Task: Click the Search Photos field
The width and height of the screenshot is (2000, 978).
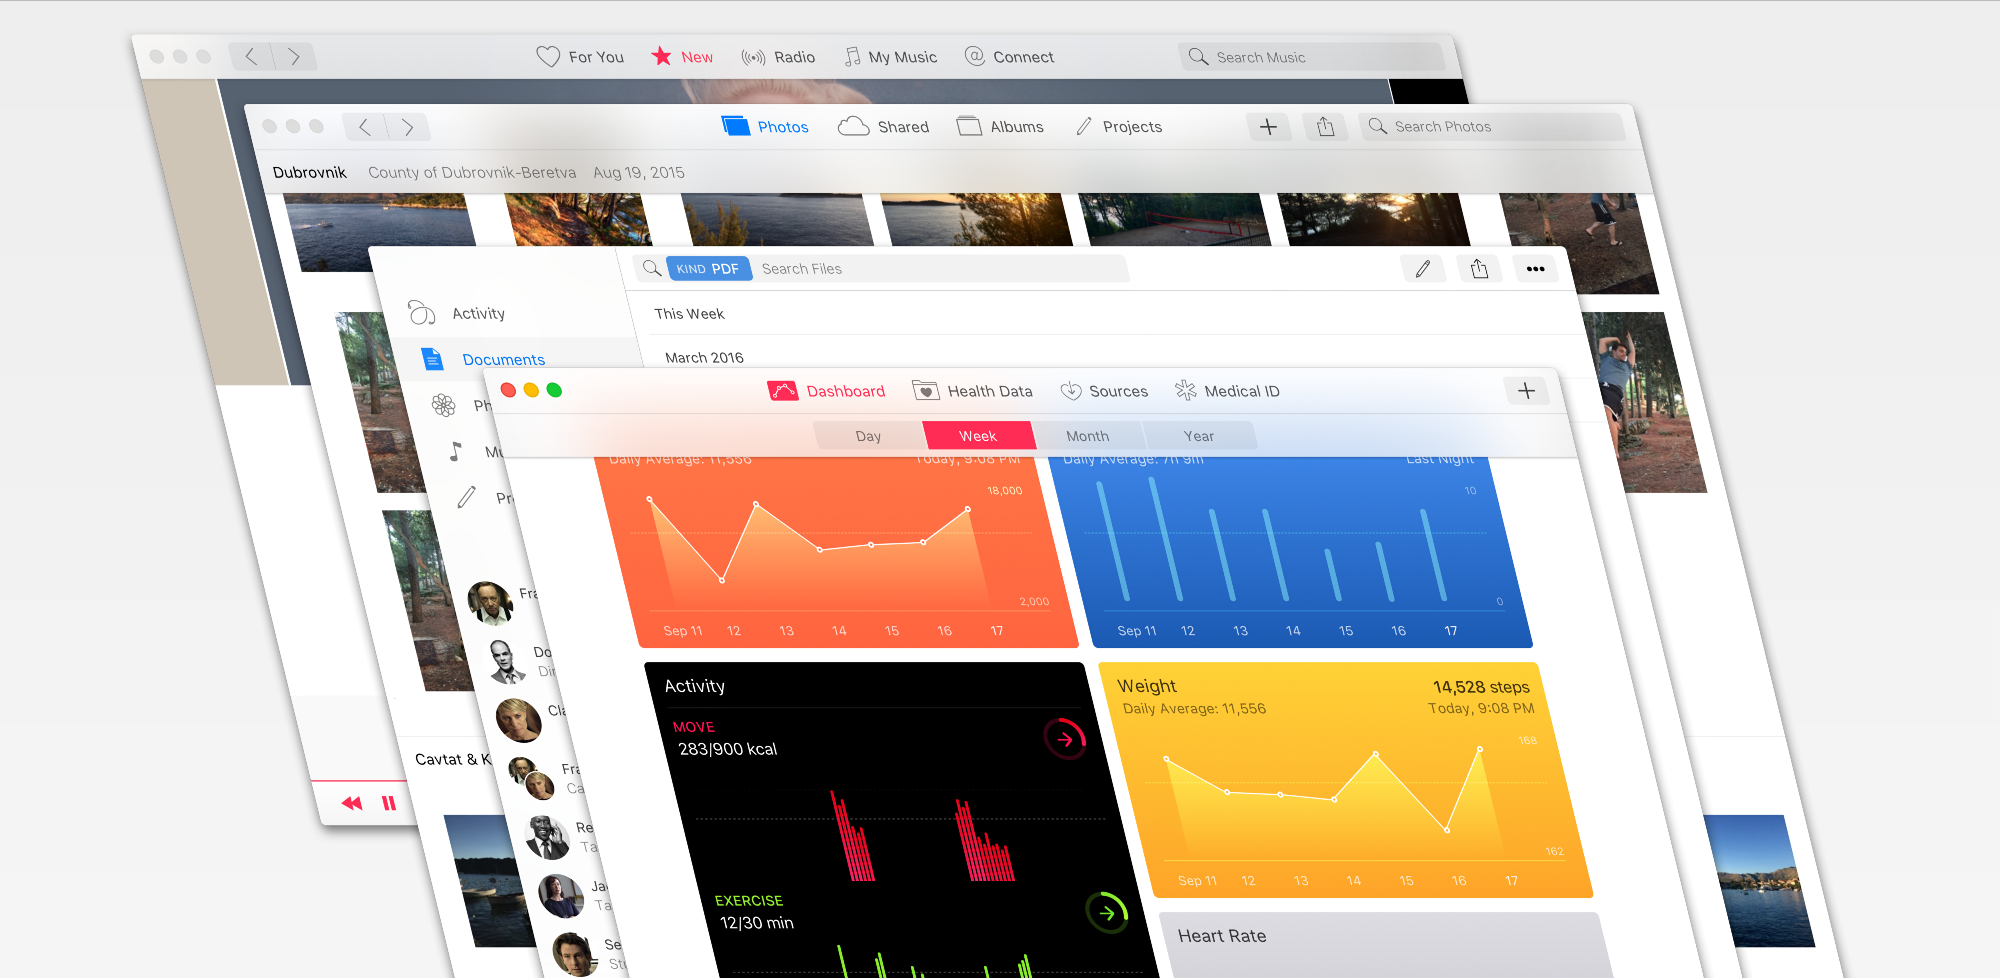Action: tap(1491, 127)
